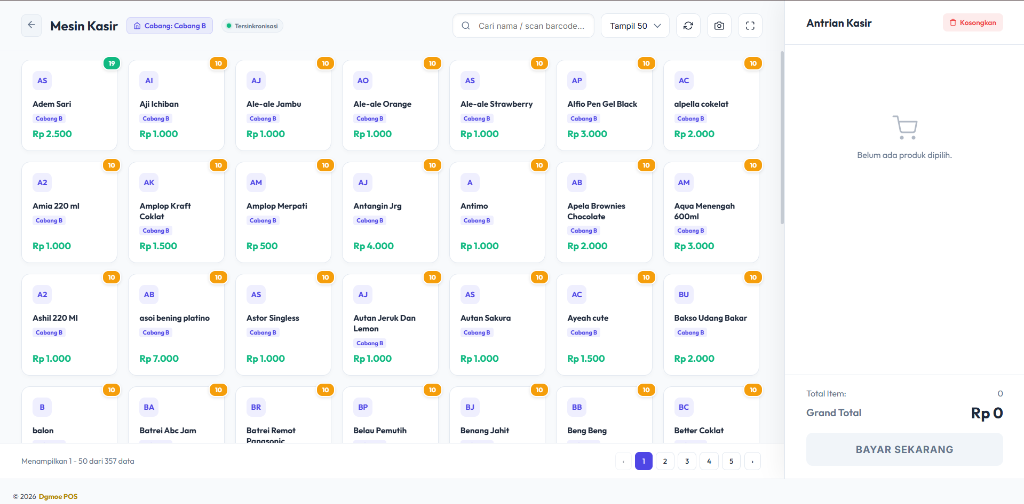
Task: Click Better Coklat product name
Action: click(x=699, y=431)
